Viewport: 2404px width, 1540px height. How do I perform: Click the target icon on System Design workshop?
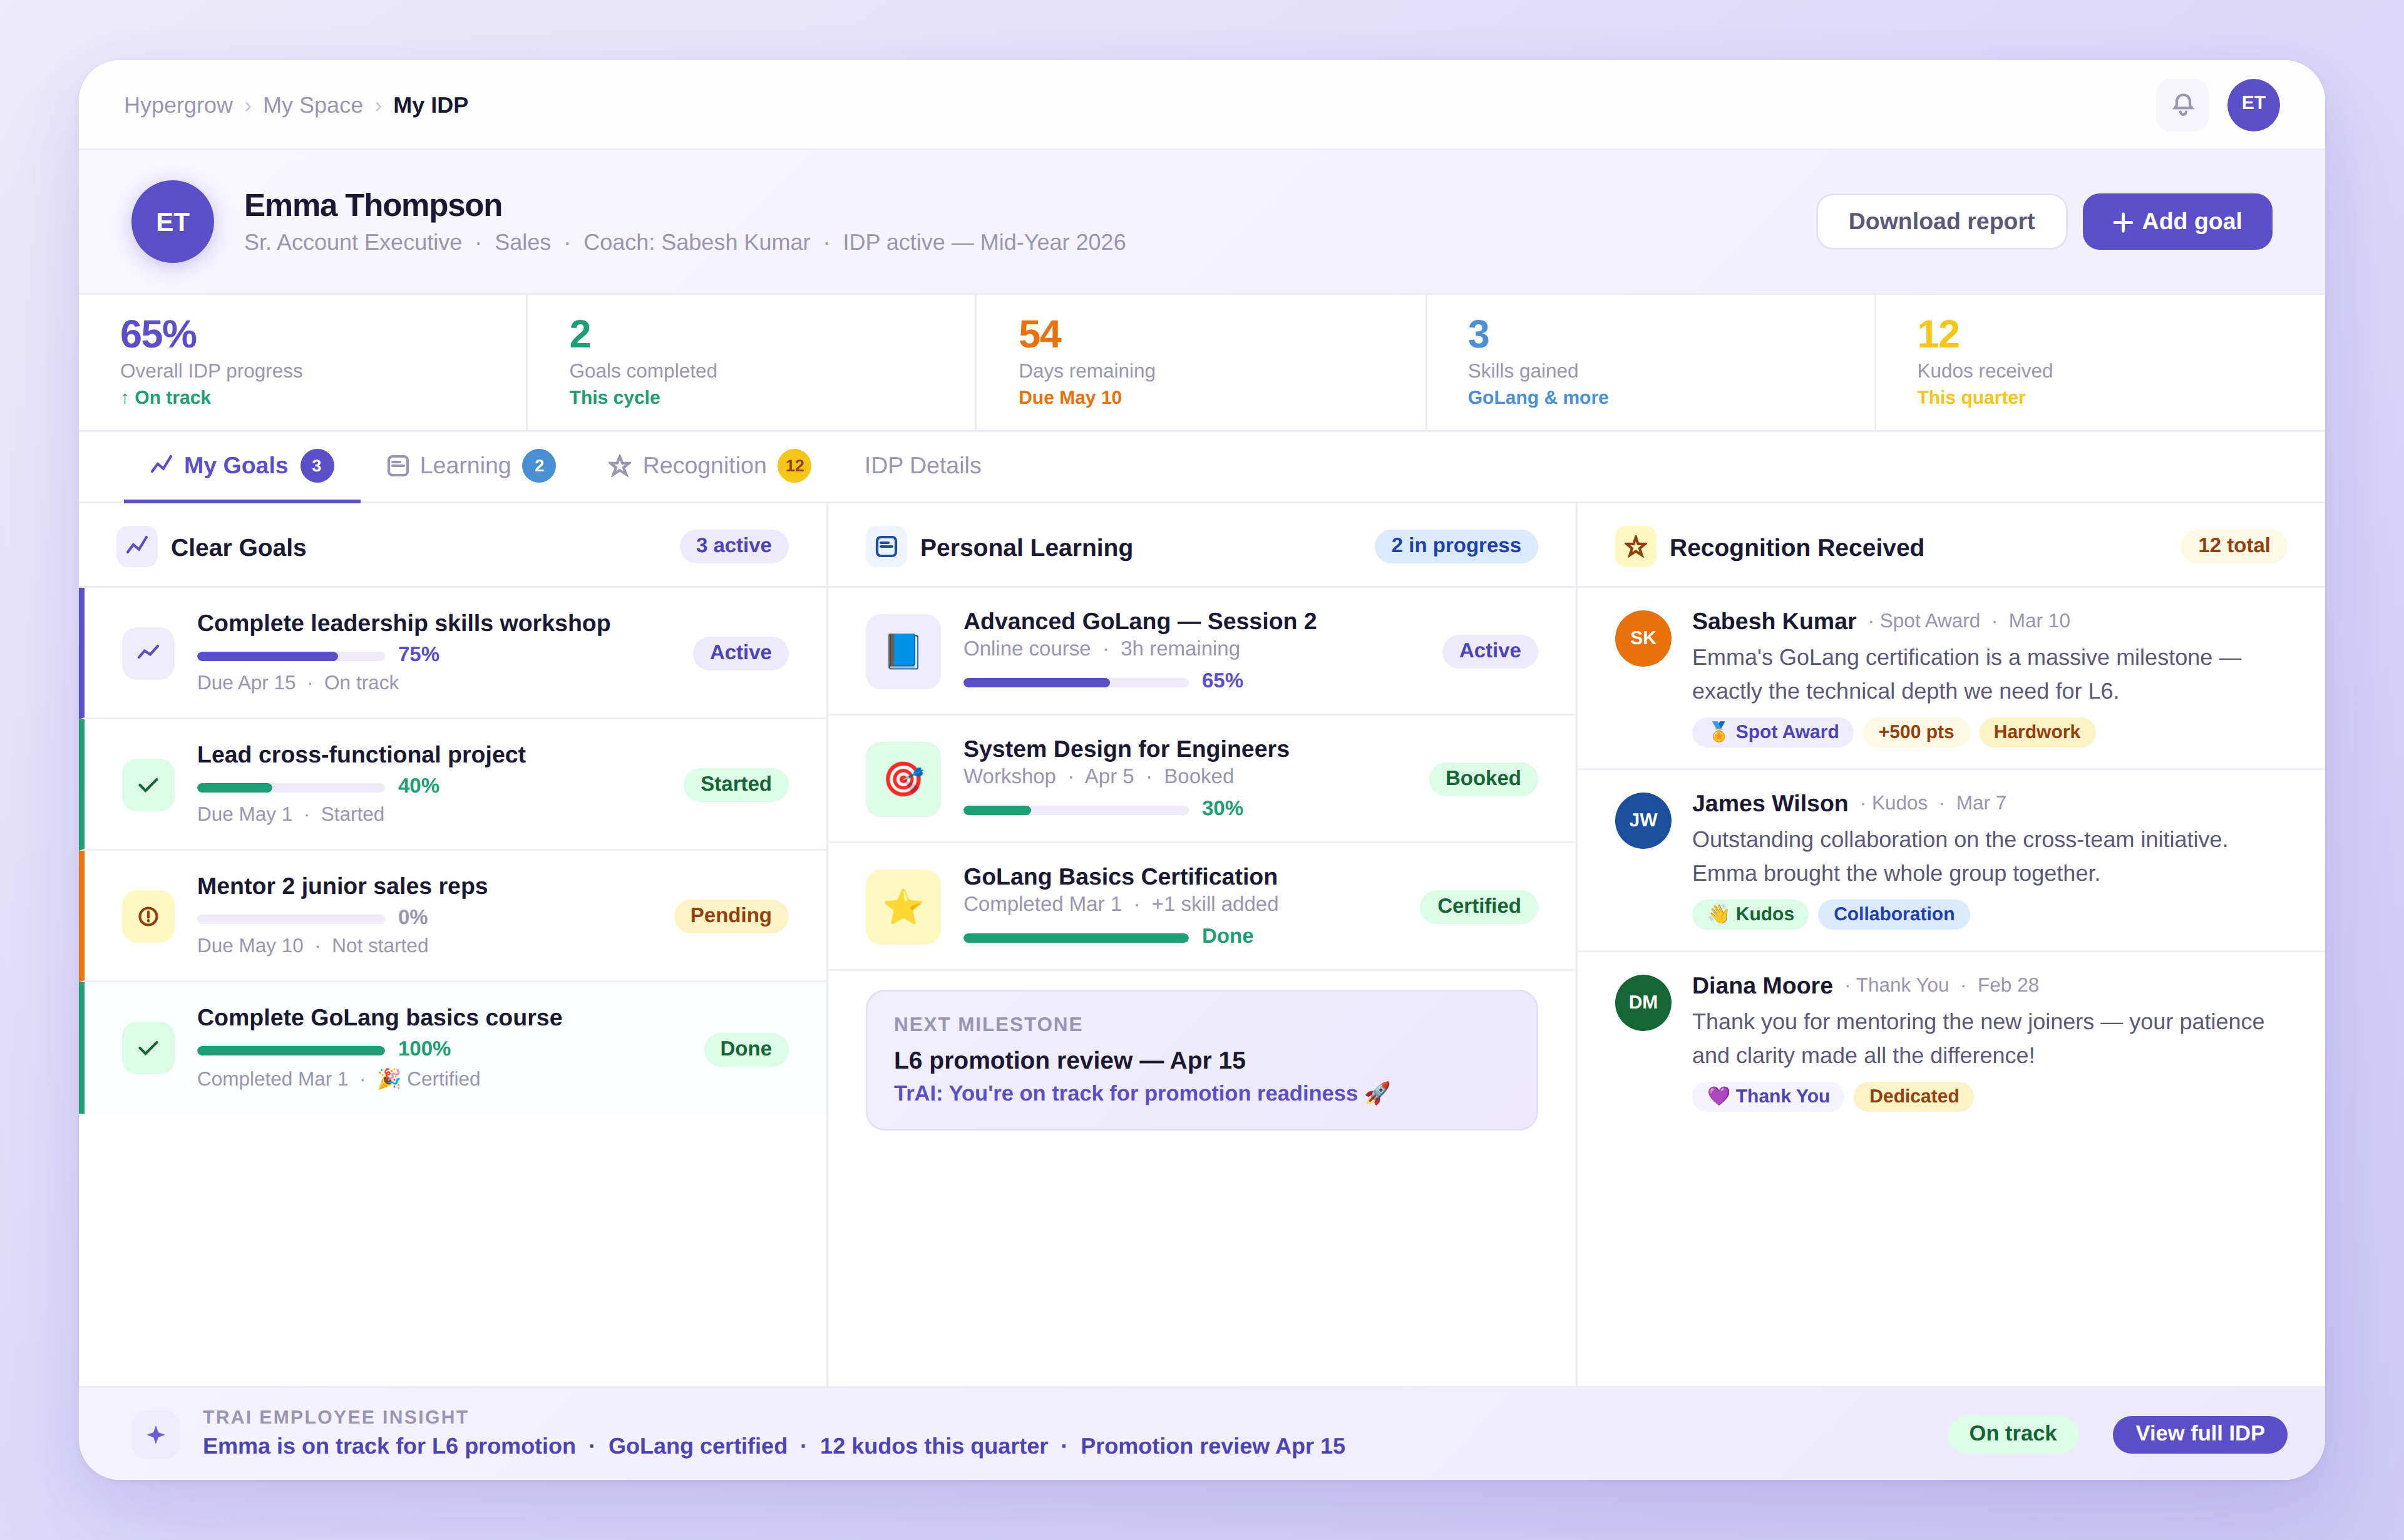pos(903,779)
